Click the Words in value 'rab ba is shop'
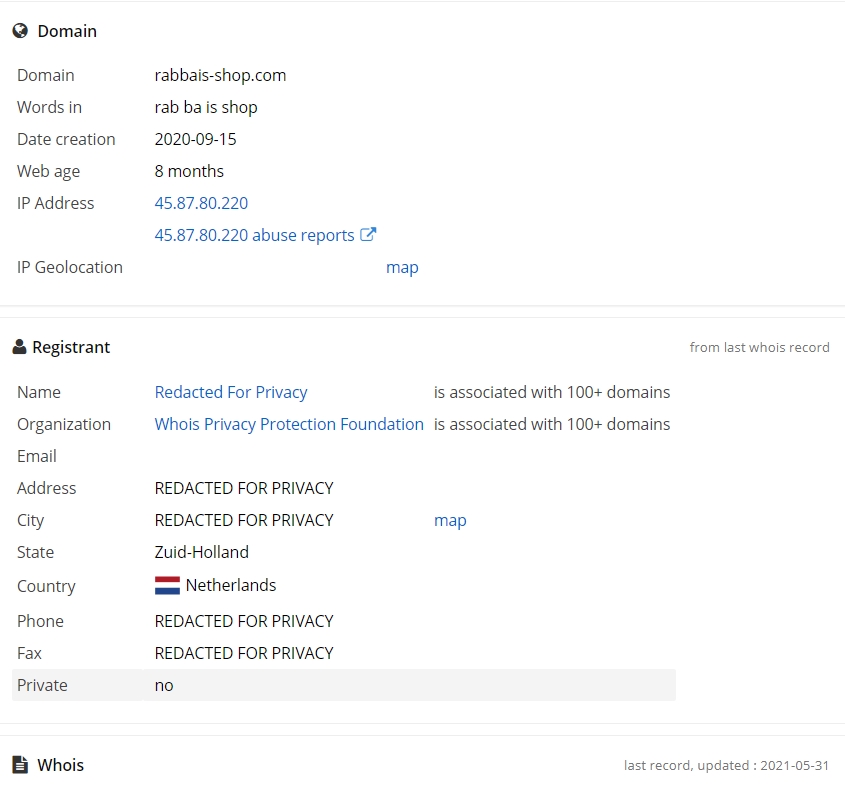 [206, 107]
